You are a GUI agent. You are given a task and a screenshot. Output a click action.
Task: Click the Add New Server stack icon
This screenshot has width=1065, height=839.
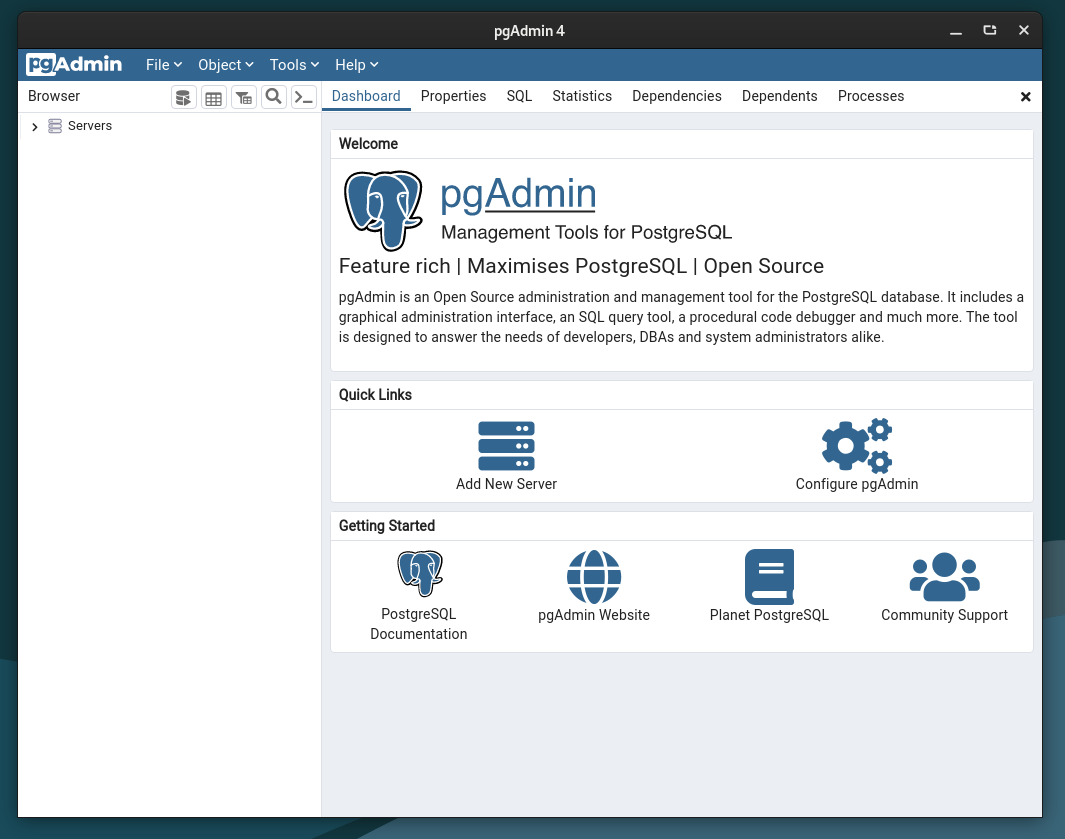pos(506,446)
